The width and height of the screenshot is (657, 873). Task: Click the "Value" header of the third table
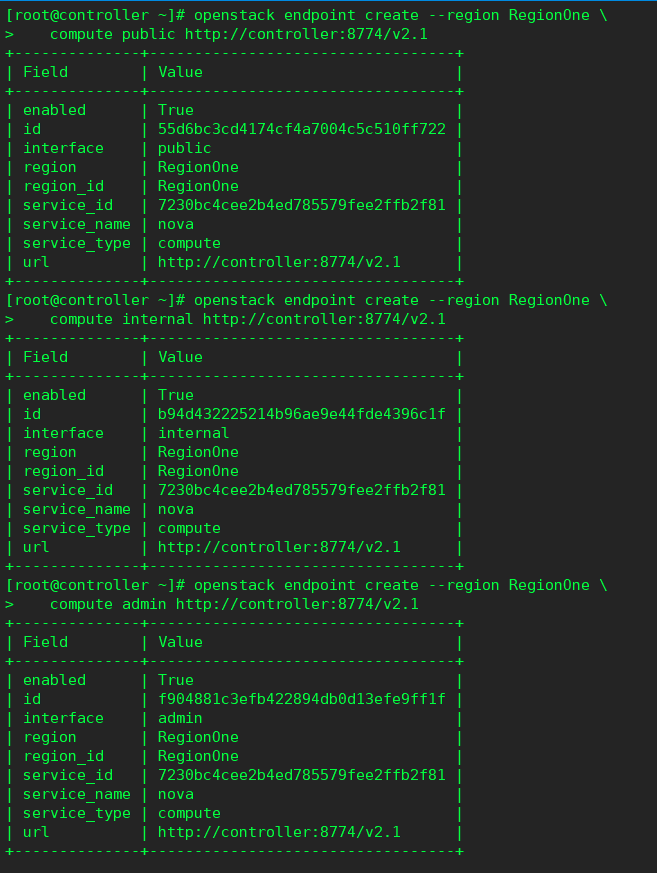[180, 642]
